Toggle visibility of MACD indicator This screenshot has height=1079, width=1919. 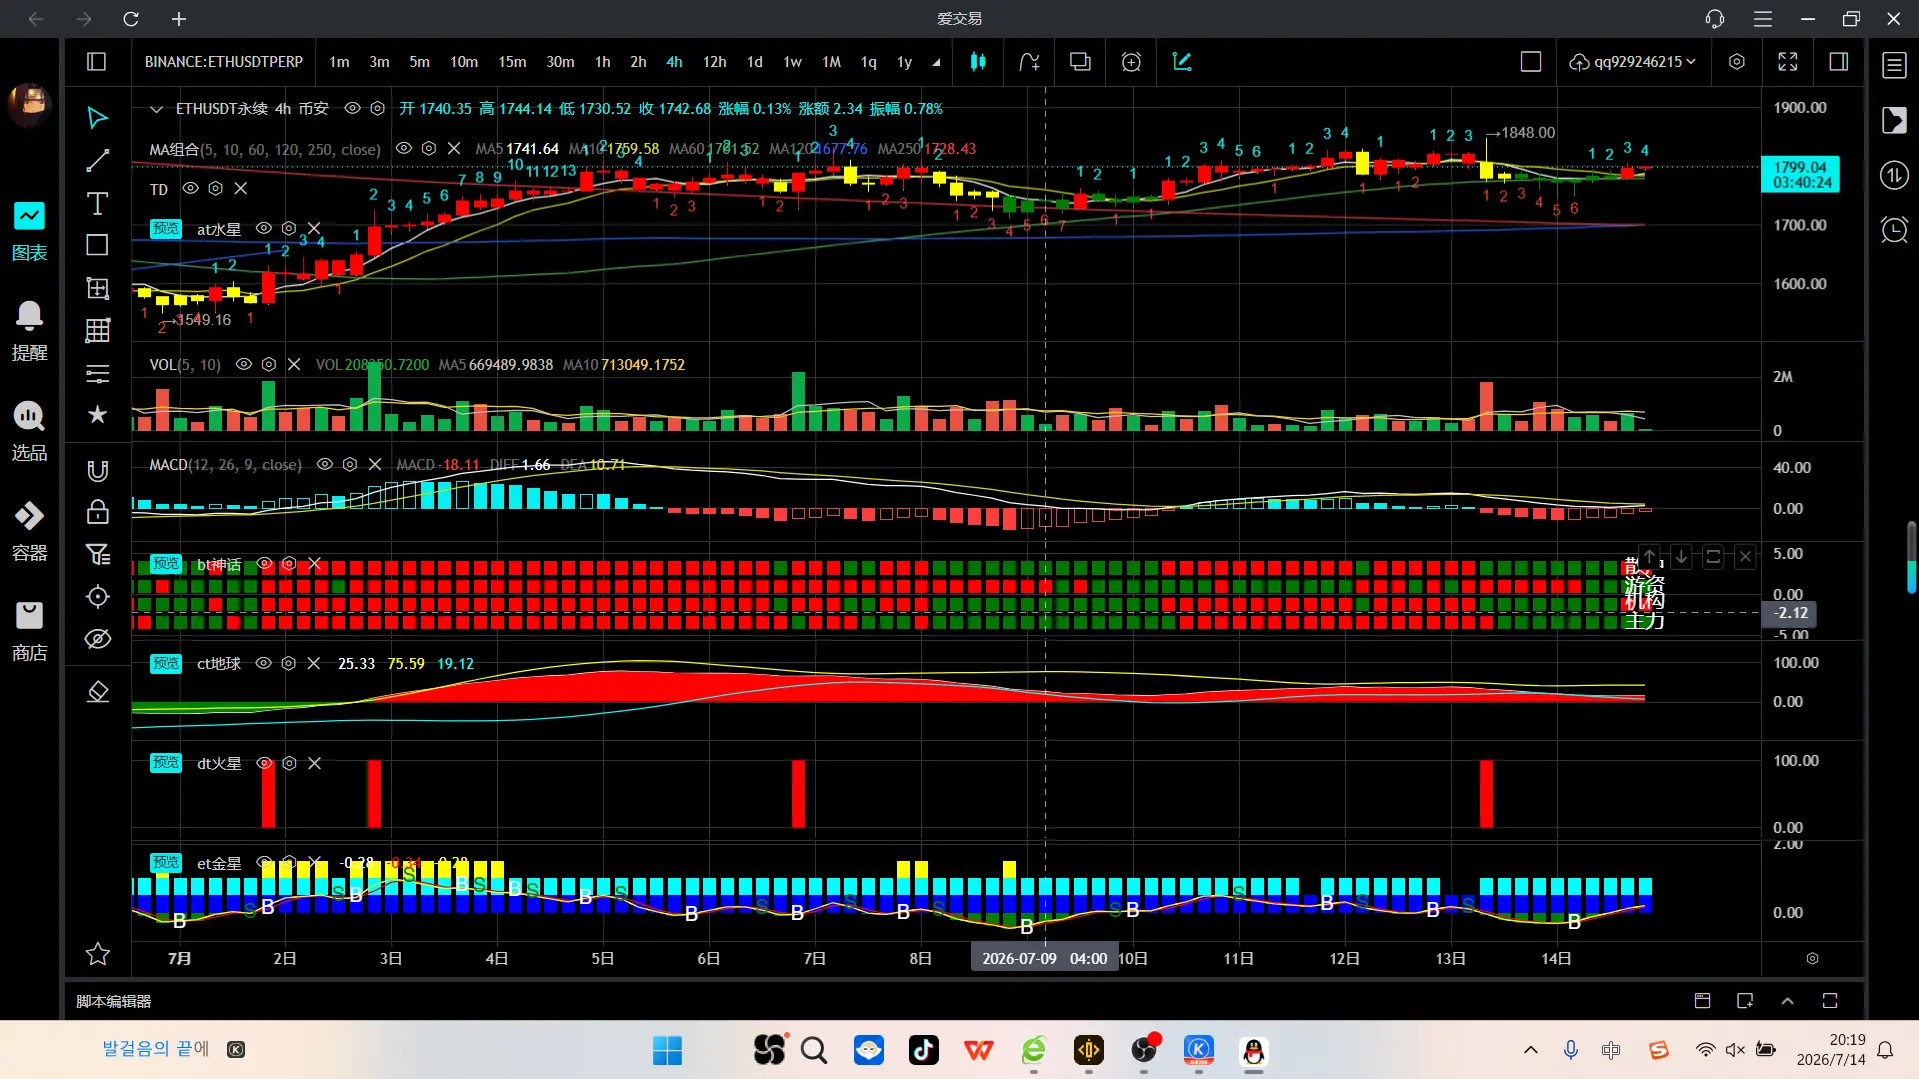[x=325, y=464]
